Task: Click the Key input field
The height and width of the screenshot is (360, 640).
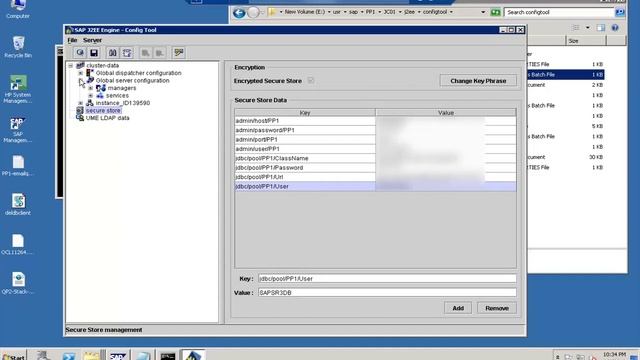Action: (387, 279)
